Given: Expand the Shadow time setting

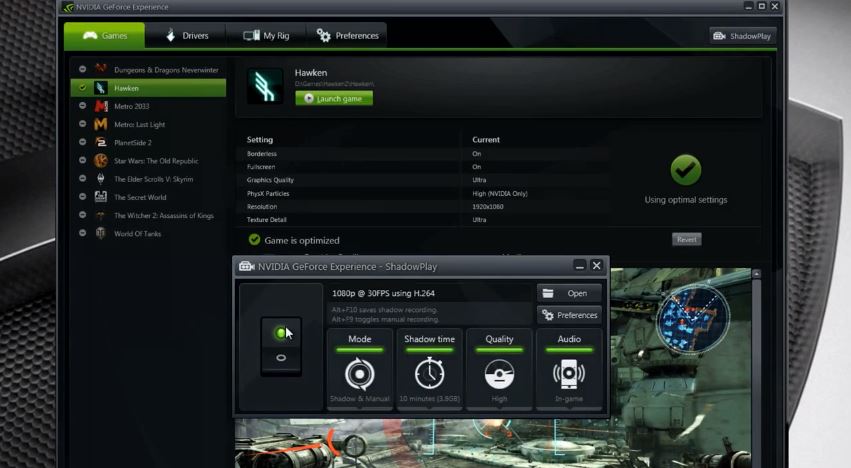Looking at the screenshot, I should (x=429, y=369).
